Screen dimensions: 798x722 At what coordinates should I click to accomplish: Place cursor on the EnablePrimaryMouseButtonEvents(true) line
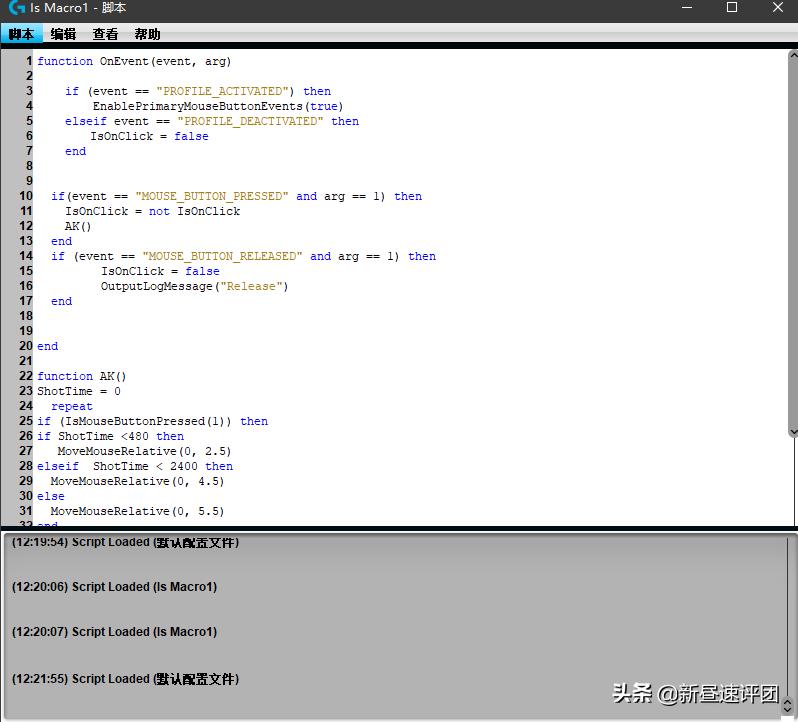[x=217, y=106]
